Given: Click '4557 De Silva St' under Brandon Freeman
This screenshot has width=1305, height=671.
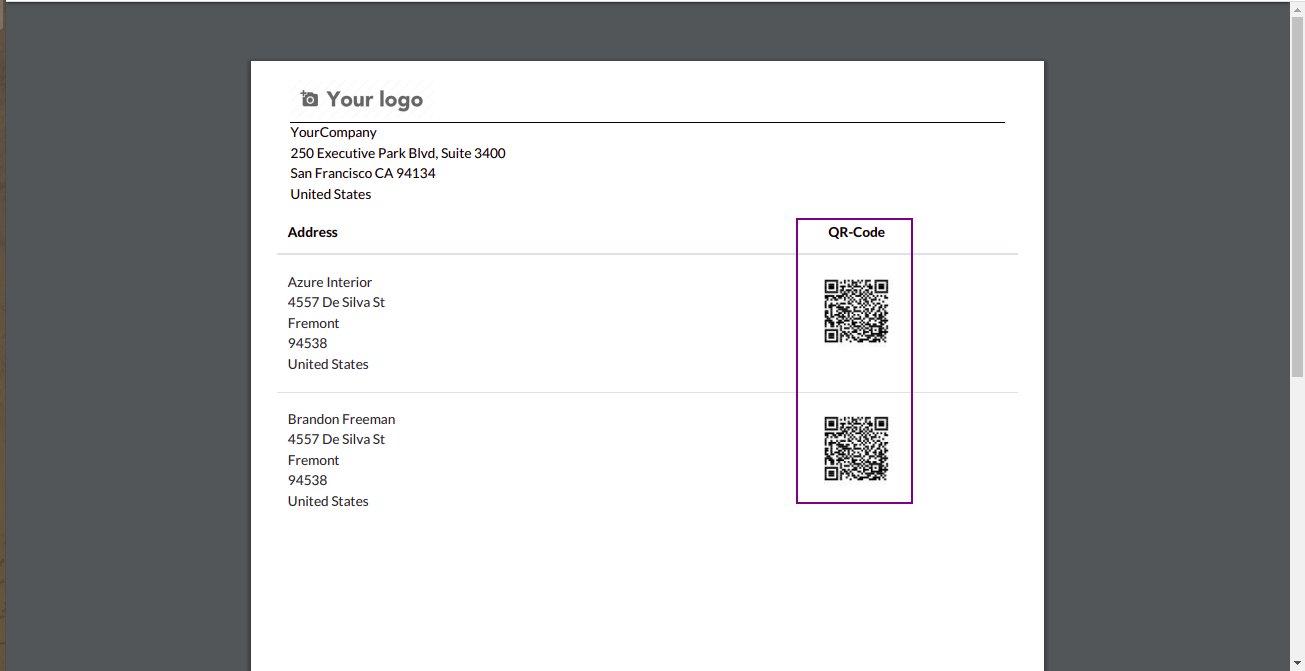Looking at the screenshot, I should (x=336, y=439).
